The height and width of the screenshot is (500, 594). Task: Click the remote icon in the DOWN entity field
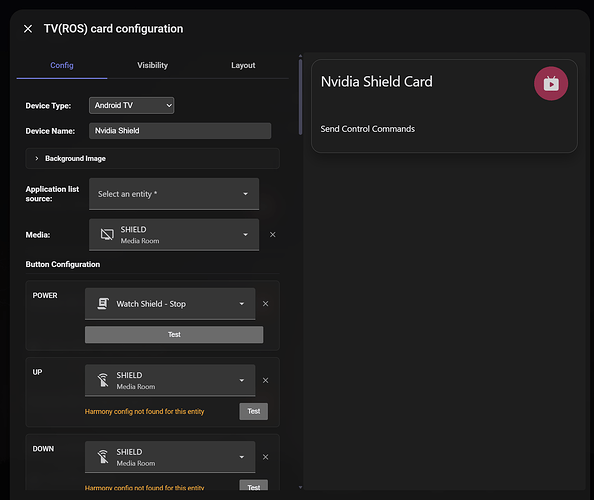(103, 457)
